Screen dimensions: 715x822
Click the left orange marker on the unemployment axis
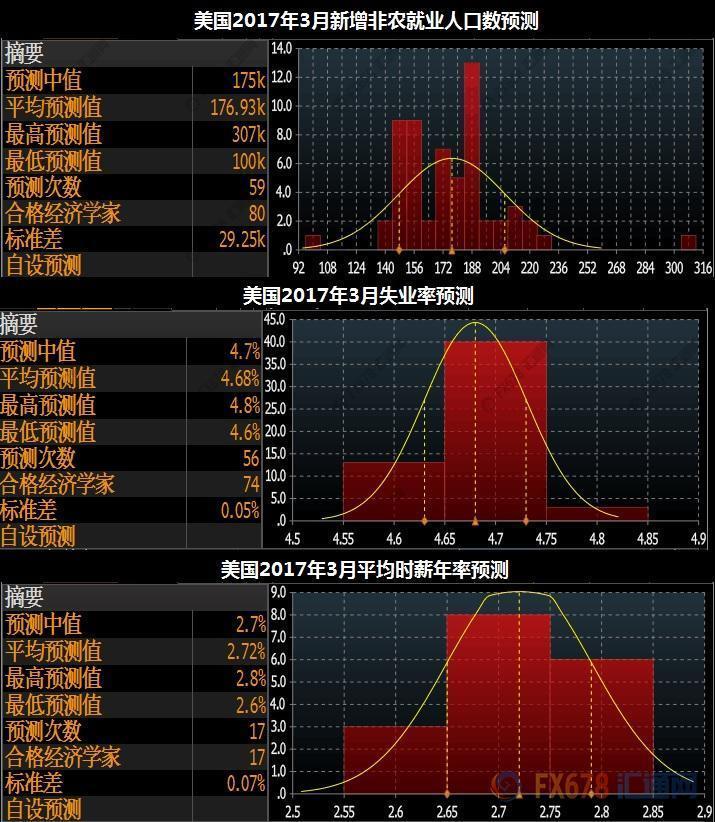click(424, 522)
